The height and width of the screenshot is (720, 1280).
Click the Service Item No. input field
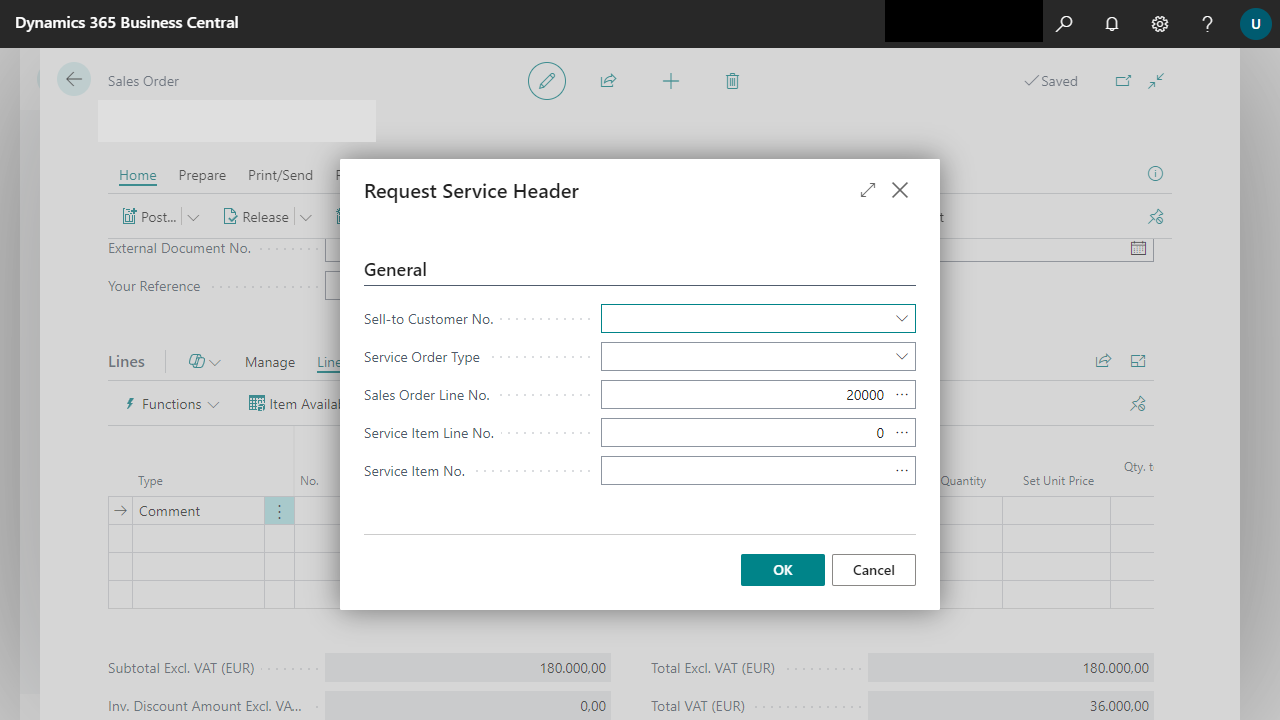click(745, 471)
